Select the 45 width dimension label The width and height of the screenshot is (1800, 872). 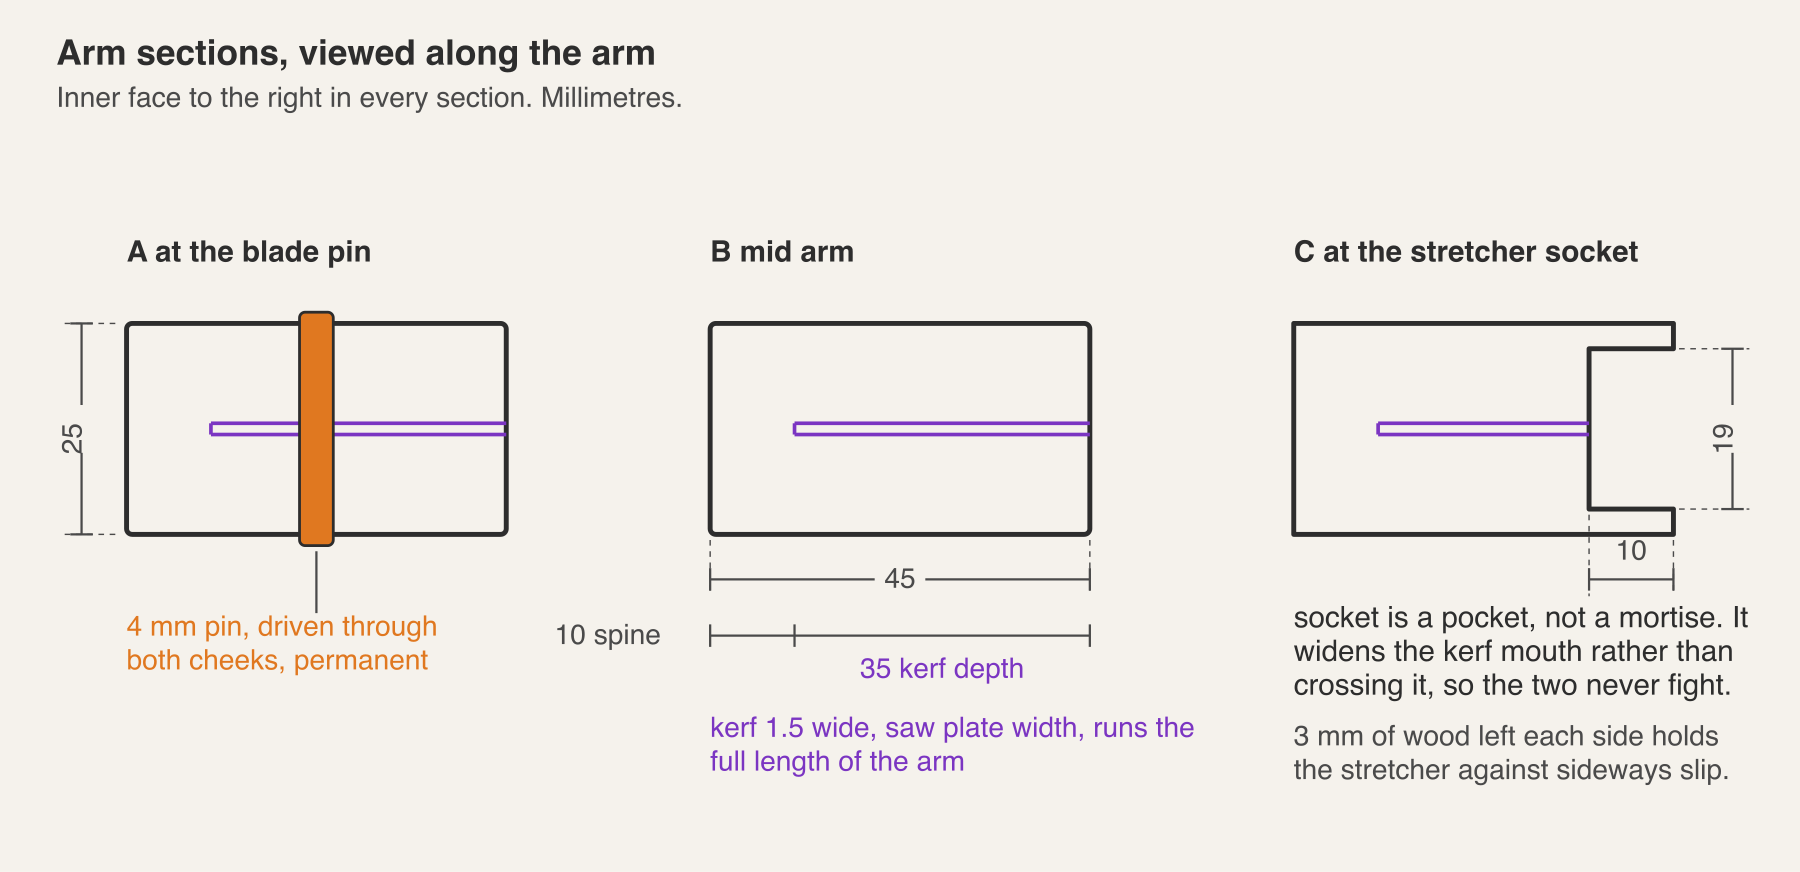[x=899, y=579]
